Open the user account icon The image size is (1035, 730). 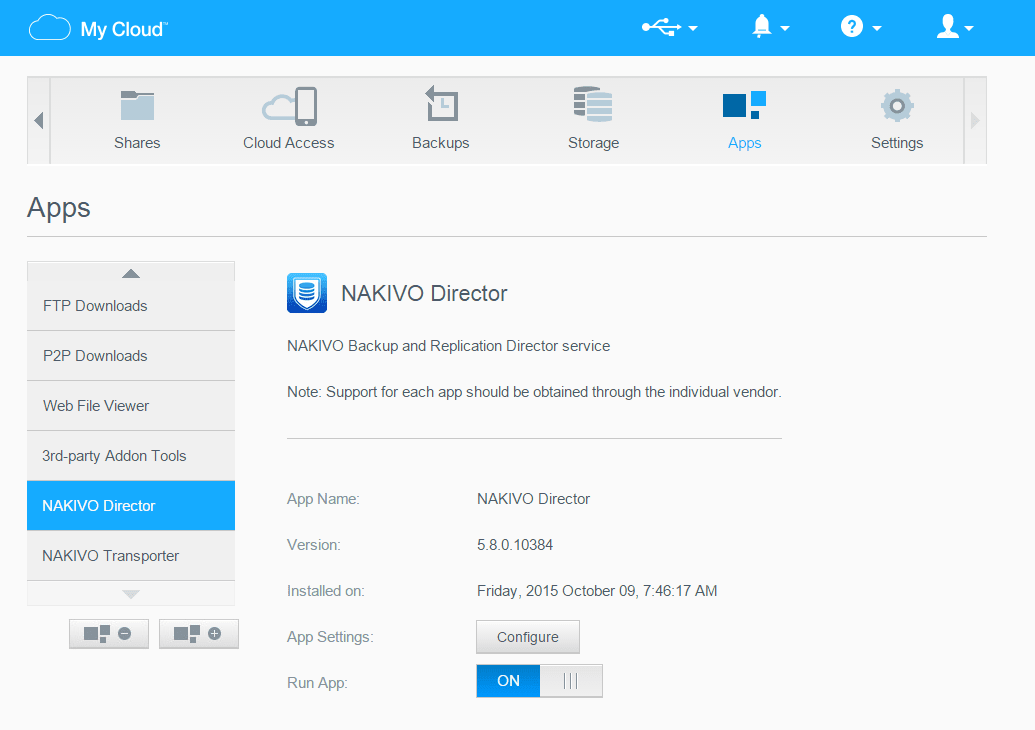pyautogui.click(x=947, y=26)
